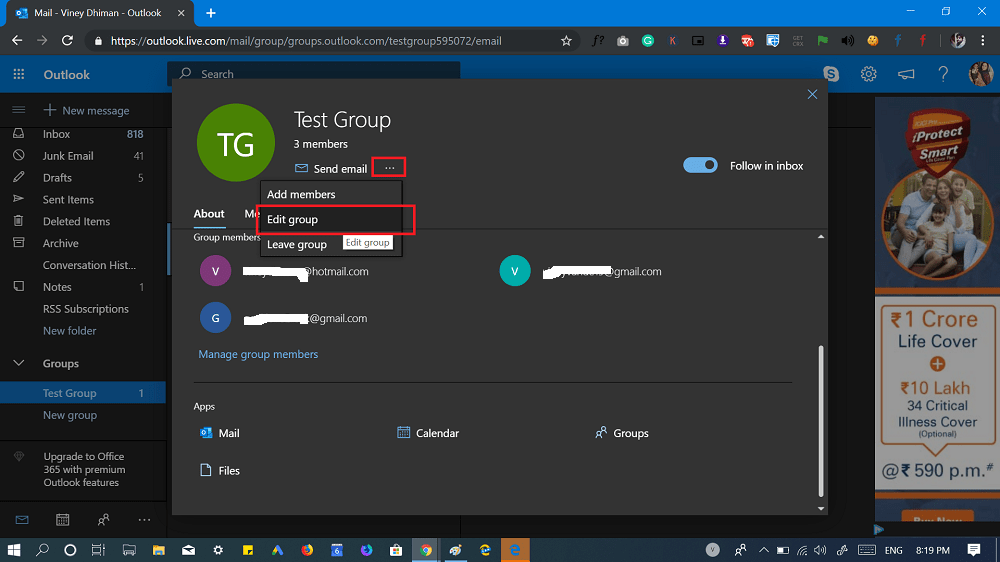Select the Mail browser tab
This screenshot has width=1000, height=562.
click(97, 13)
